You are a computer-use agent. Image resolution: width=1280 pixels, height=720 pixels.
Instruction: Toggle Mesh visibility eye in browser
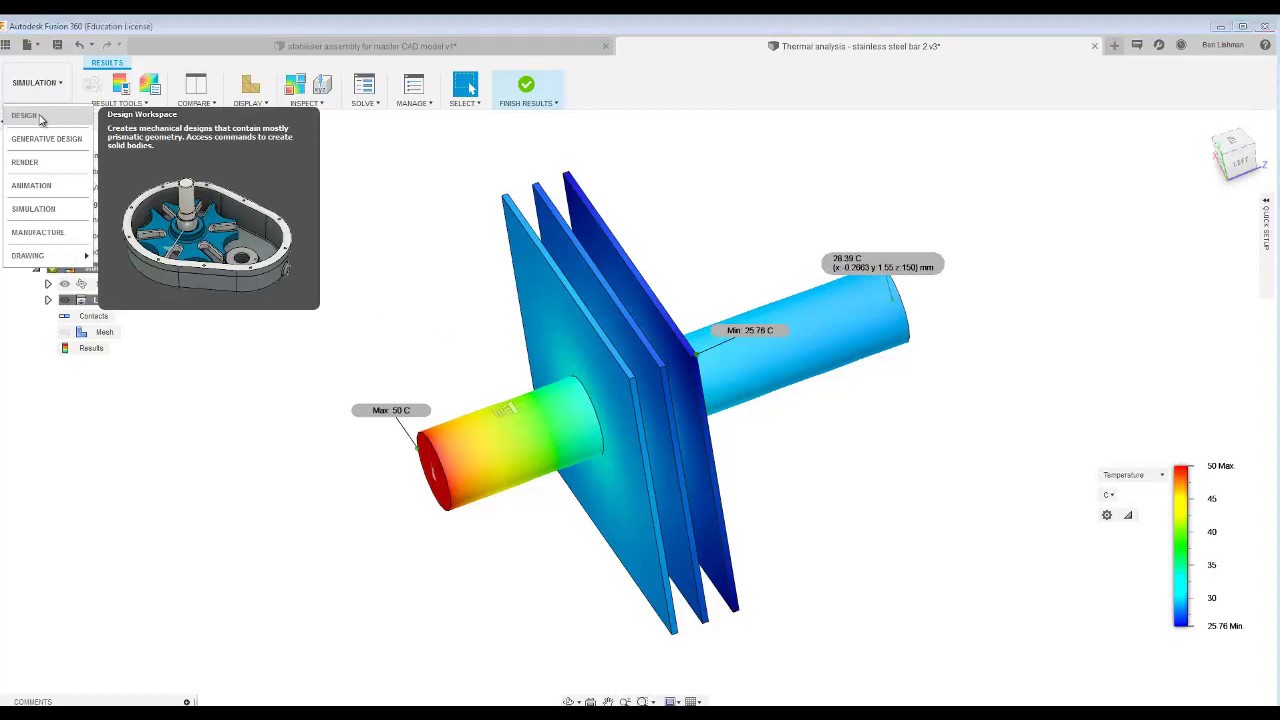coord(65,332)
